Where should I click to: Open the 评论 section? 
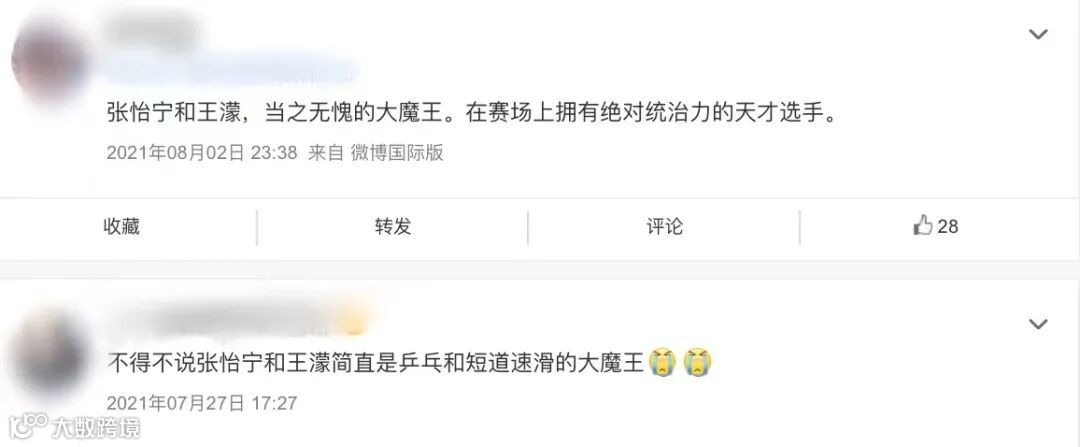tap(665, 226)
